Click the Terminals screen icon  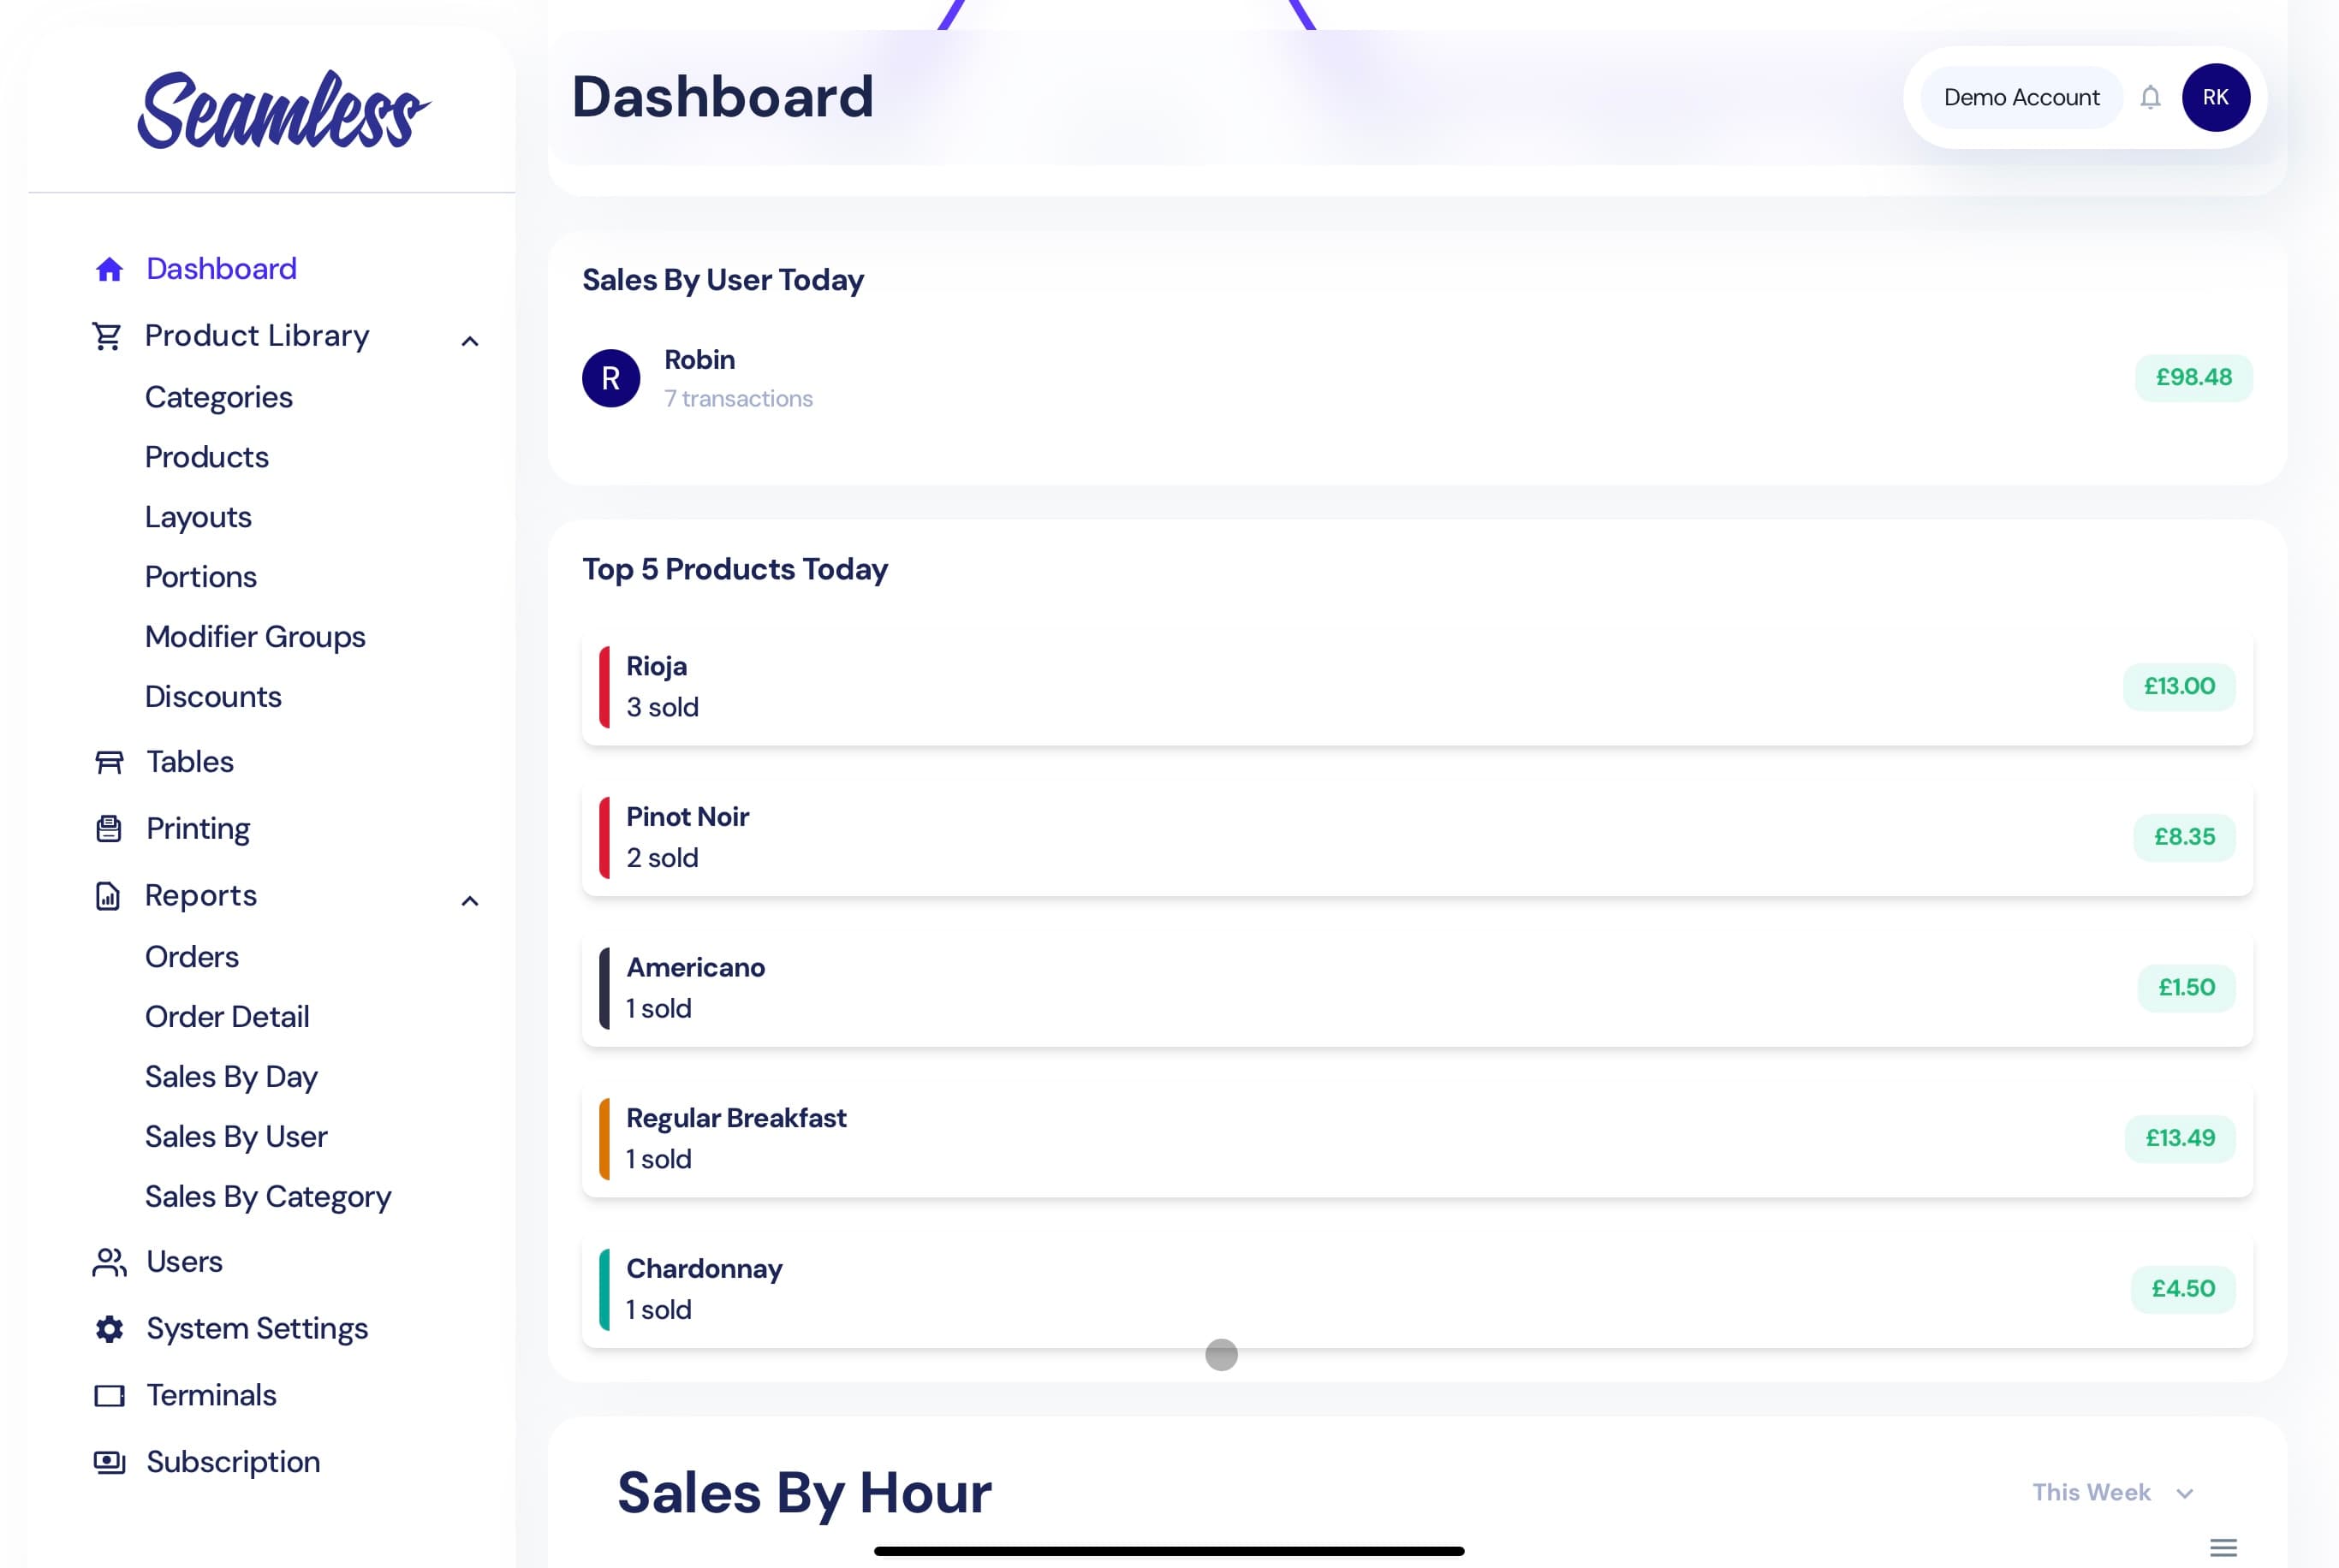pos(109,1396)
